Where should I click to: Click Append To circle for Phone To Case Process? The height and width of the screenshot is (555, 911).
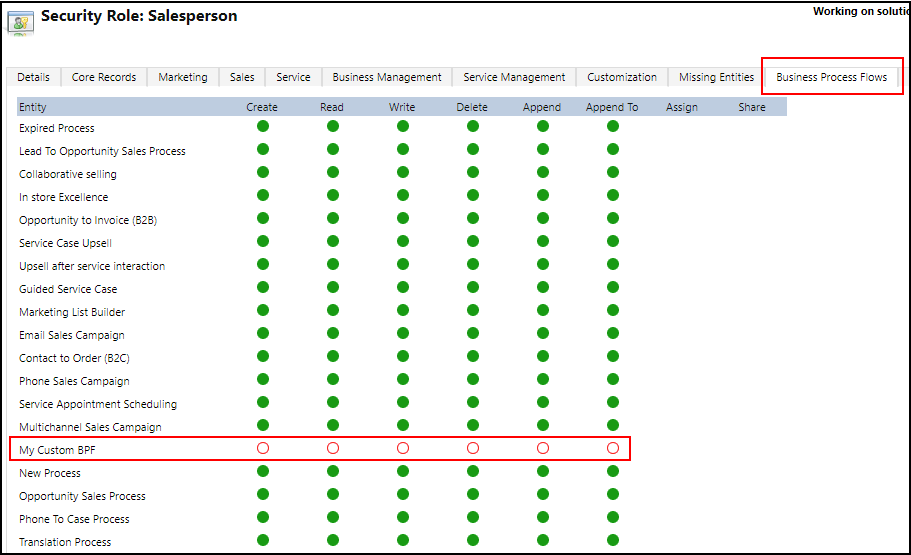coord(613,518)
